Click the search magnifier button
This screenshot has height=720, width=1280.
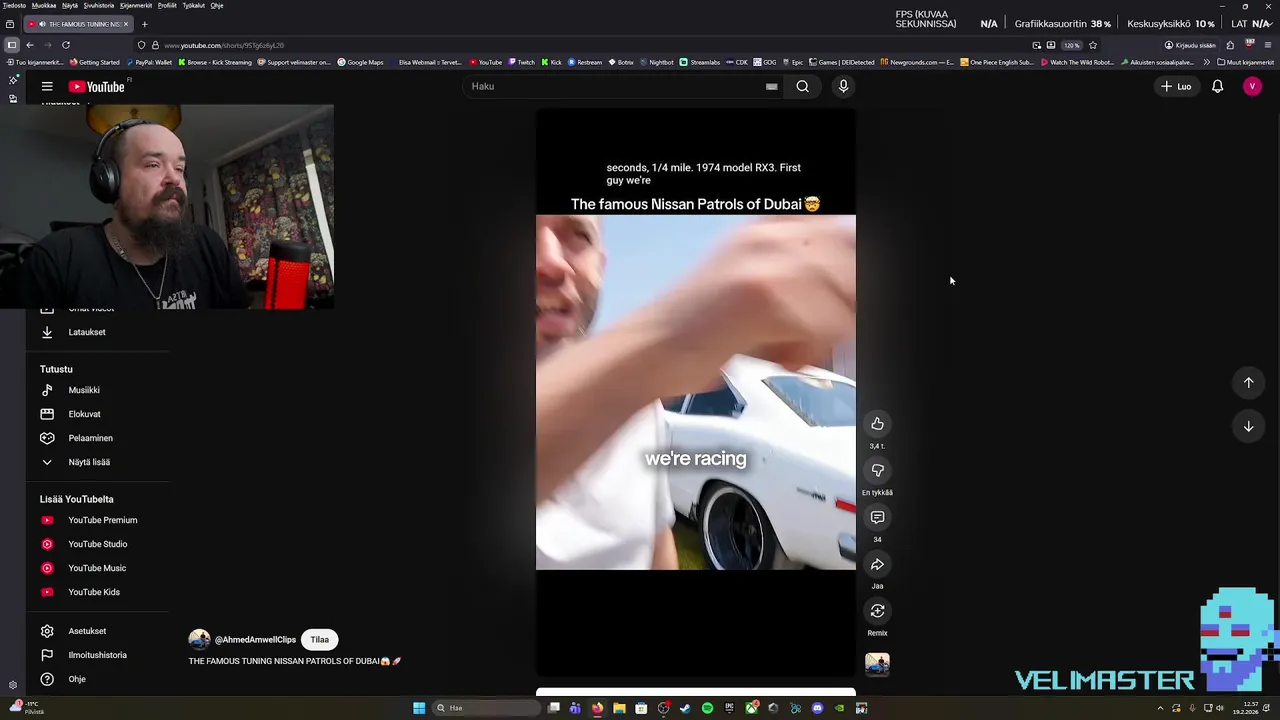(x=802, y=86)
